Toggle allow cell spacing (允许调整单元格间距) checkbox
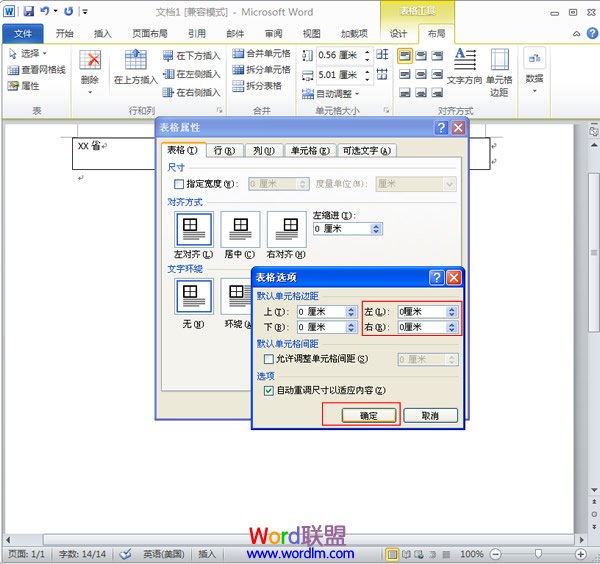This screenshot has width=600, height=564. tap(269, 359)
